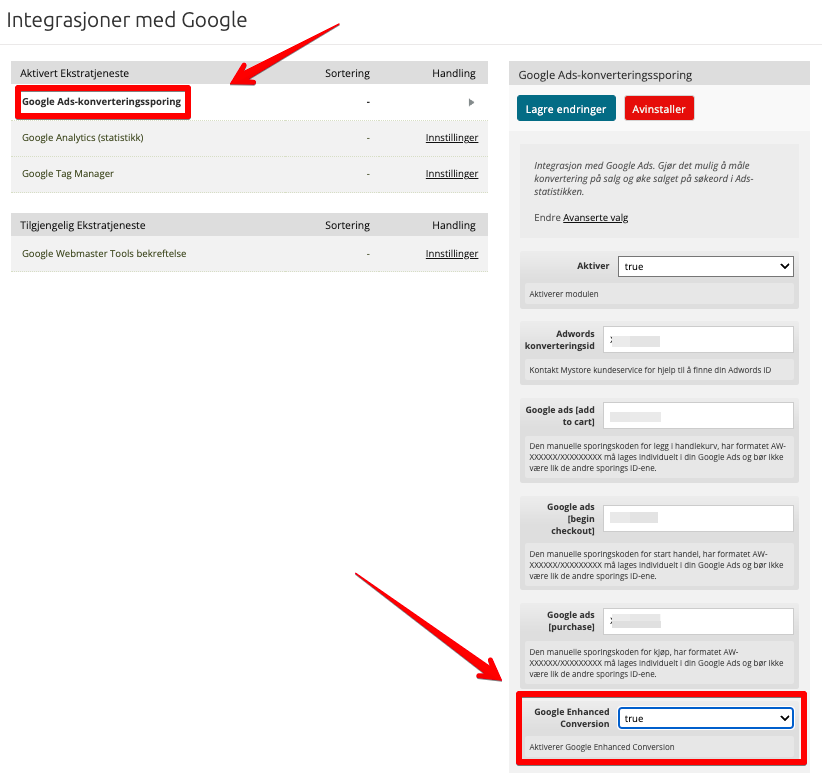The image size is (822, 773).
Task: Click the Aktivert Ekstratjeneste column header
Action: click(x=74, y=73)
